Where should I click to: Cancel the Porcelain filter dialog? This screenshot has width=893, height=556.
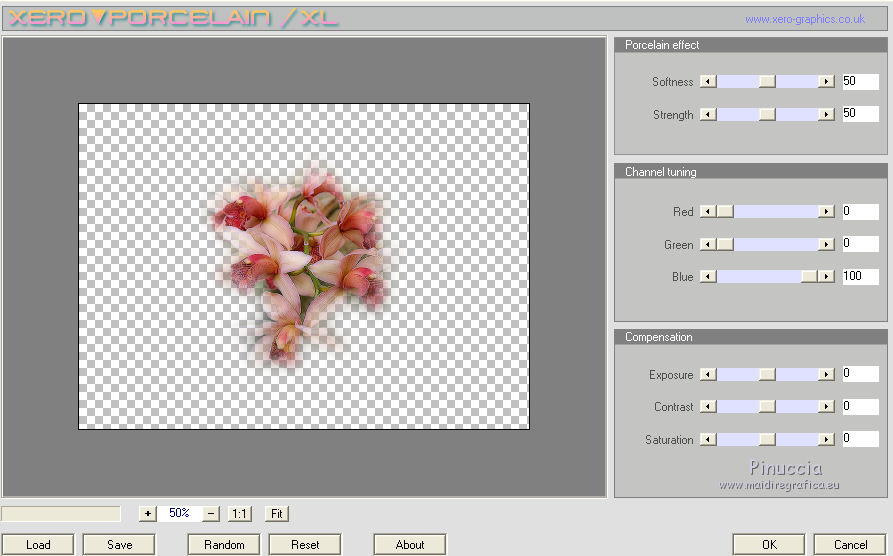(x=850, y=545)
